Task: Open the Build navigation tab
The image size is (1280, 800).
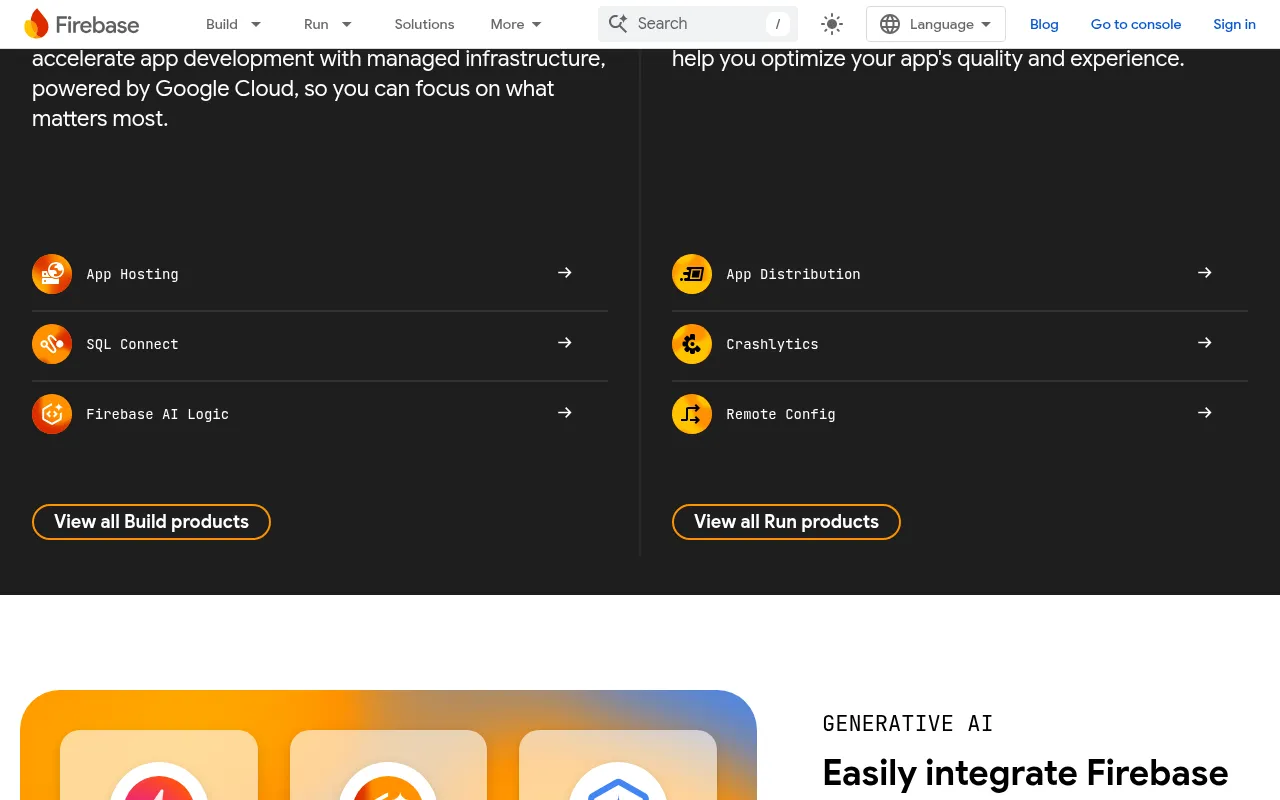Action: pos(222,24)
